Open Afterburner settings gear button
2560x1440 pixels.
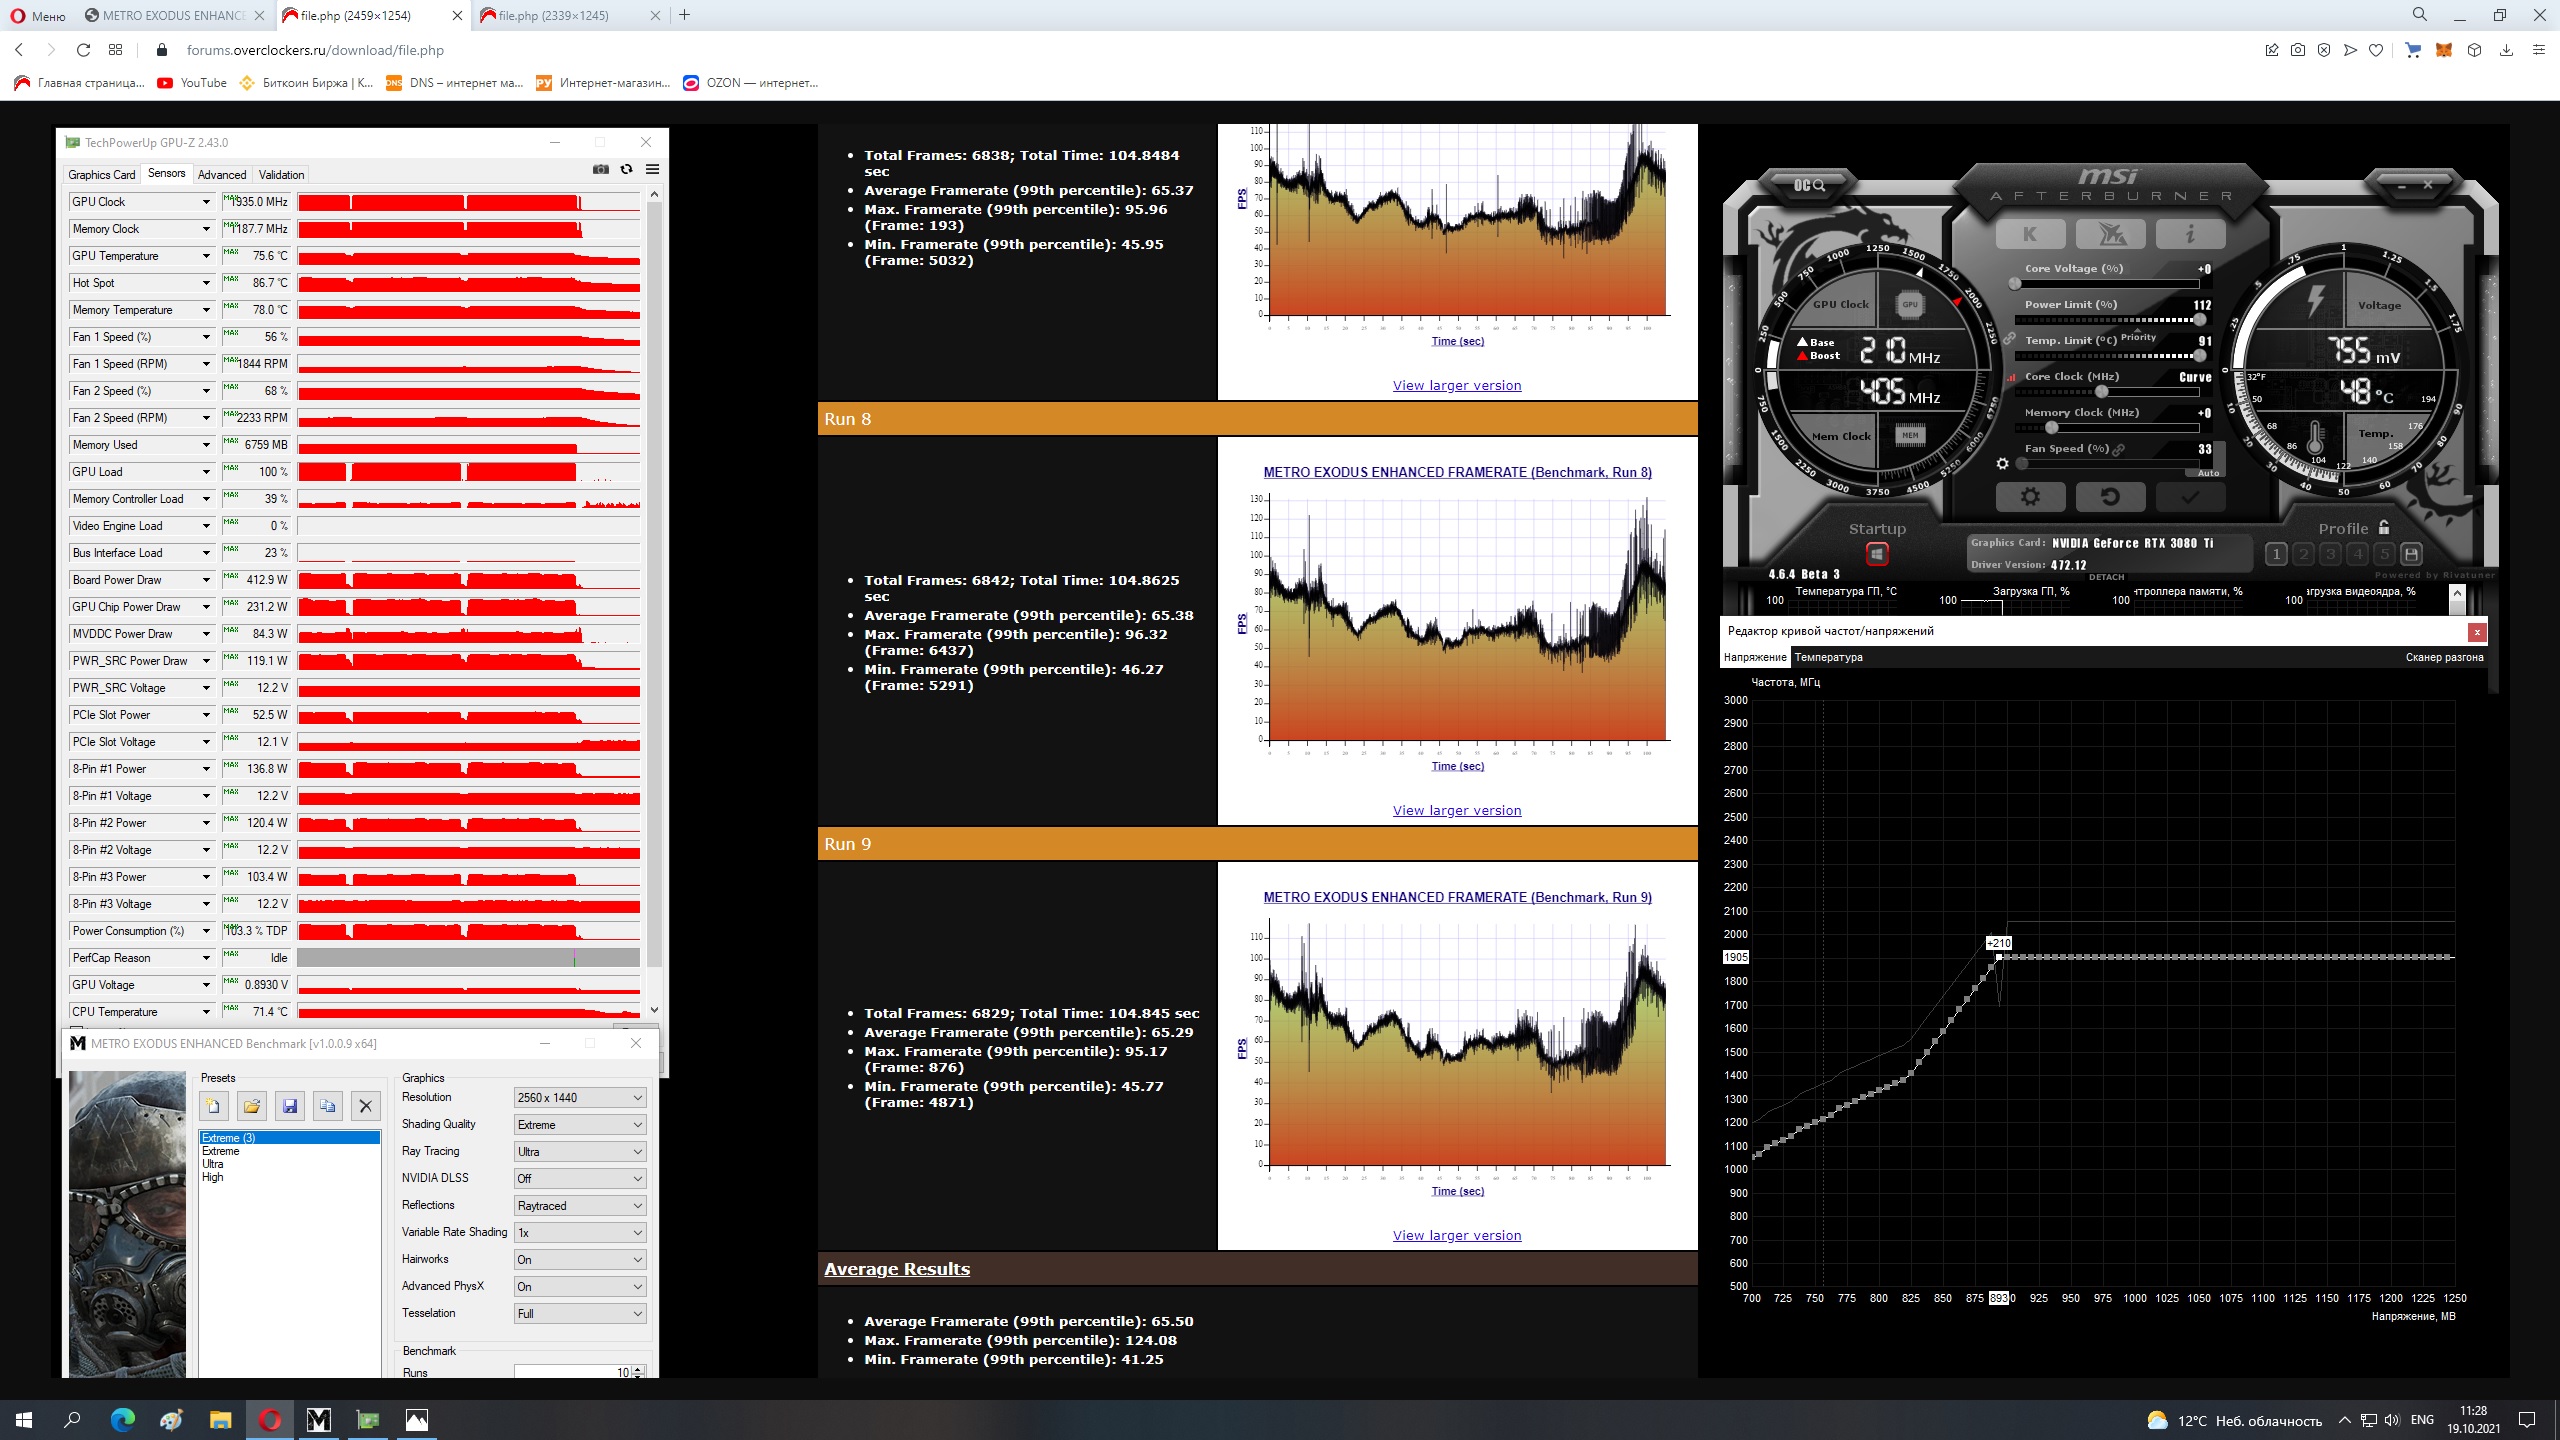[2030, 496]
